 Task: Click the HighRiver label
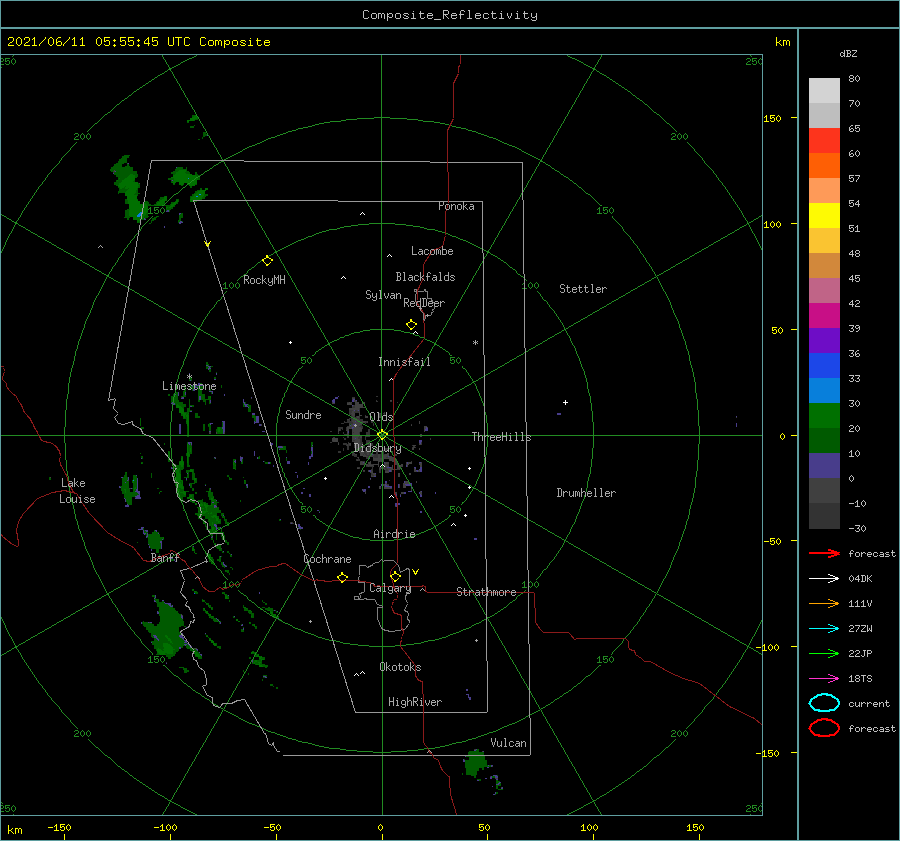pyautogui.click(x=415, y=702)
